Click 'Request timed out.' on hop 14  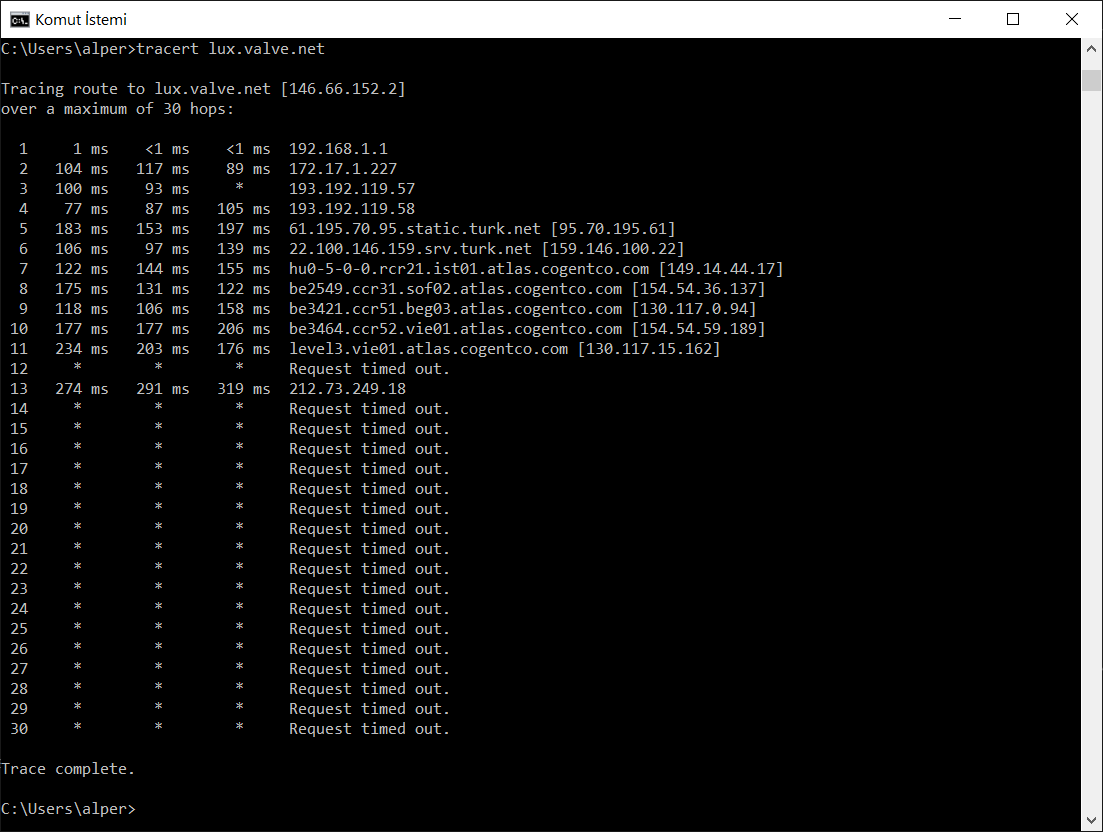click(369, 409)
